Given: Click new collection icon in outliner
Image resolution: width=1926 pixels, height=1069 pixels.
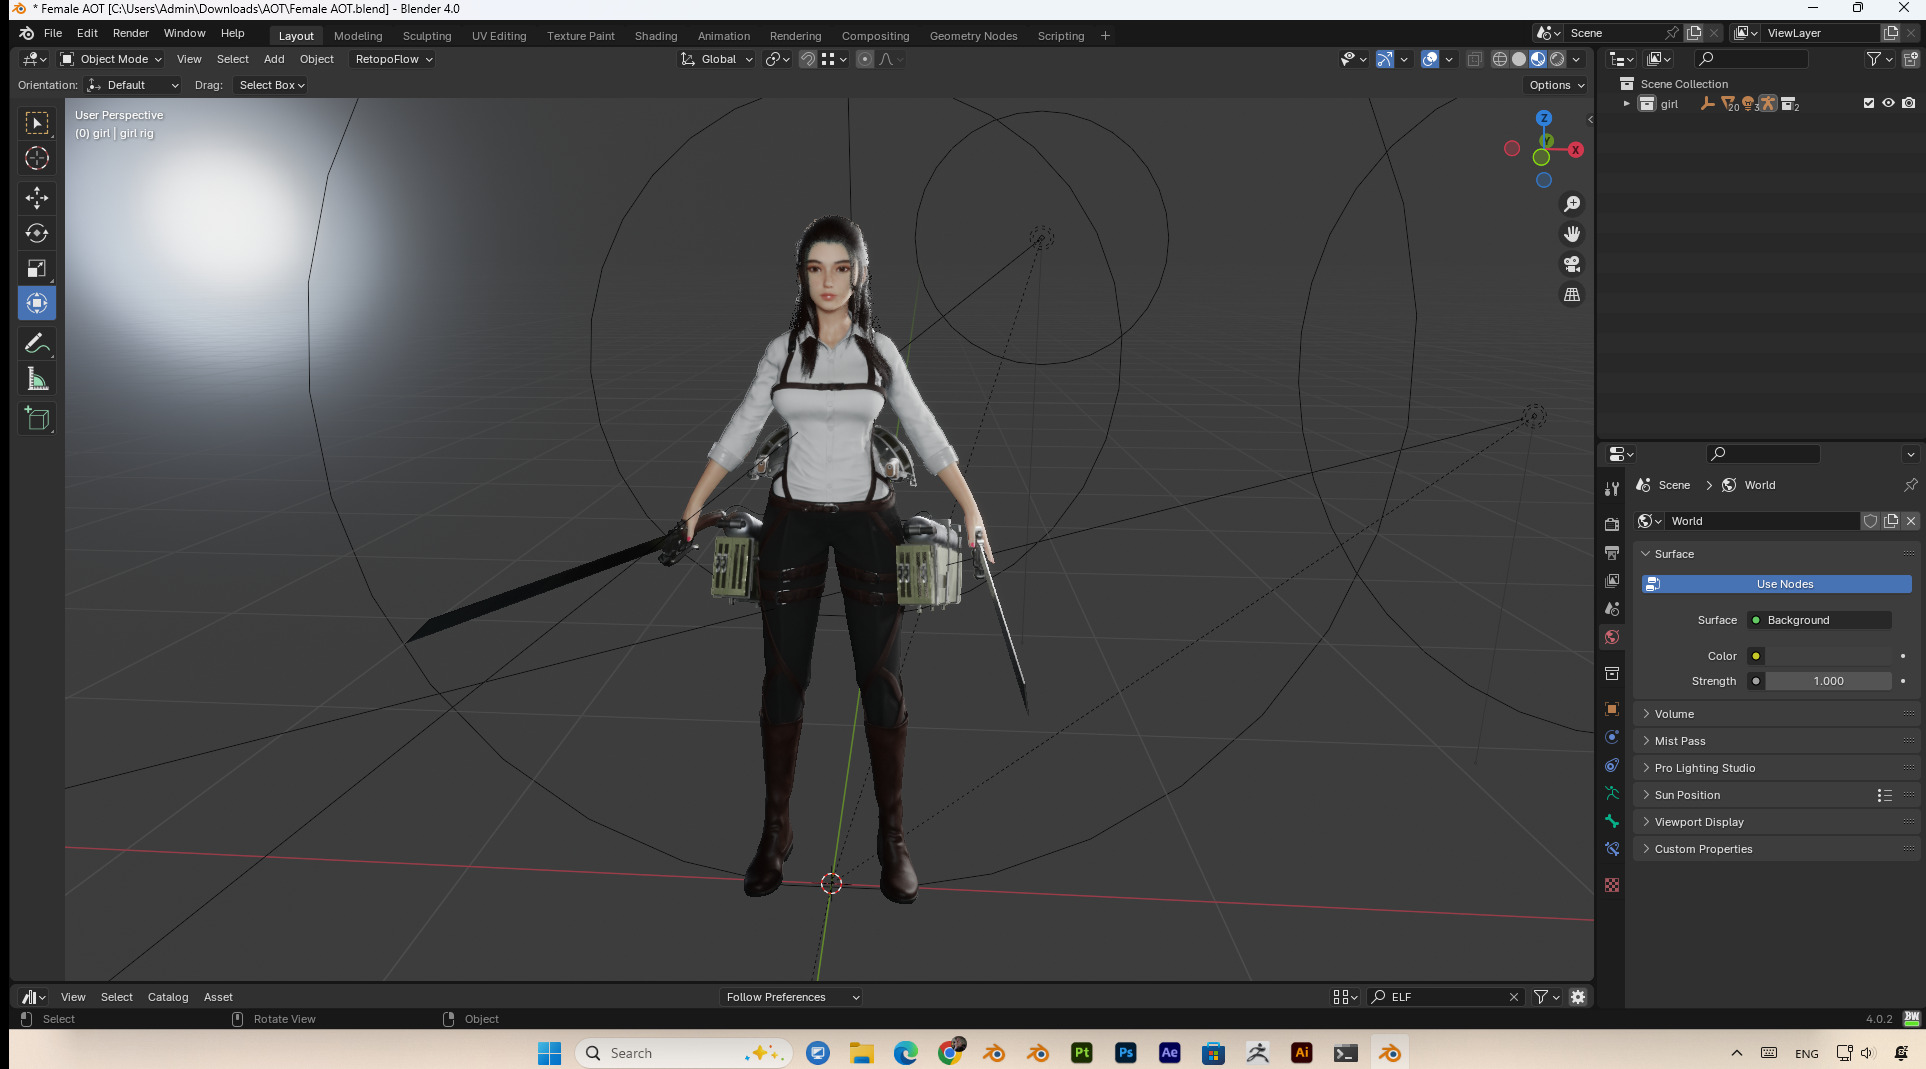Looking at the screenshot, I should 1910,59.
